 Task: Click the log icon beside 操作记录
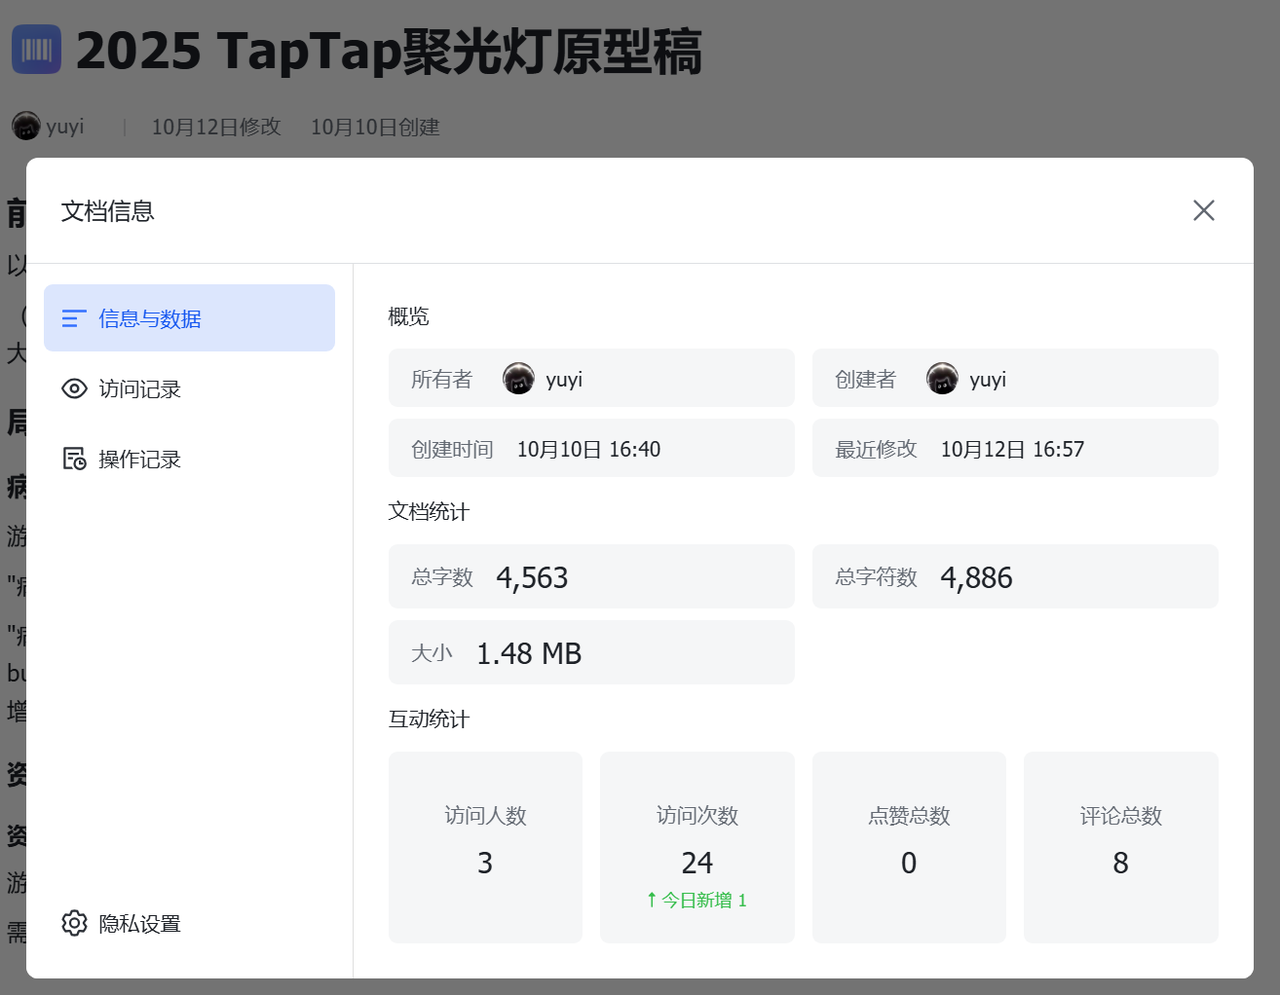[x=74, y=458]
